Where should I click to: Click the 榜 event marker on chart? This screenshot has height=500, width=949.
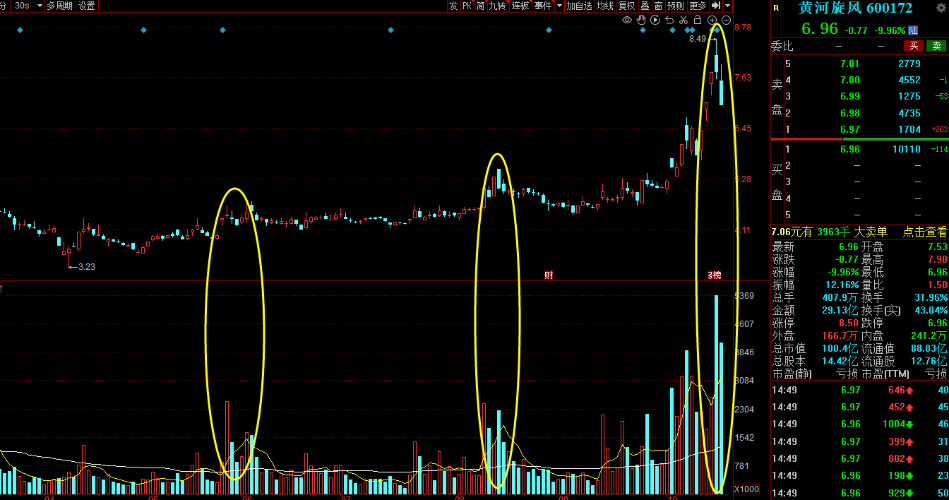point(715,275)
